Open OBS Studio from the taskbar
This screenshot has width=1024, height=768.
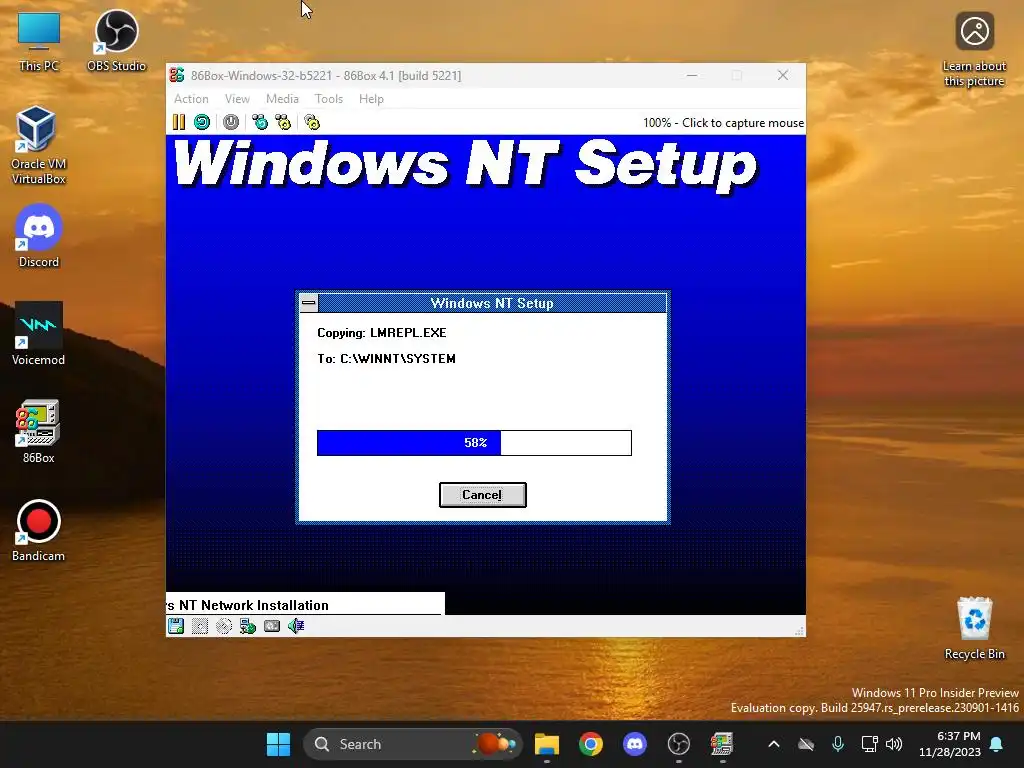[x=679, y=744]
